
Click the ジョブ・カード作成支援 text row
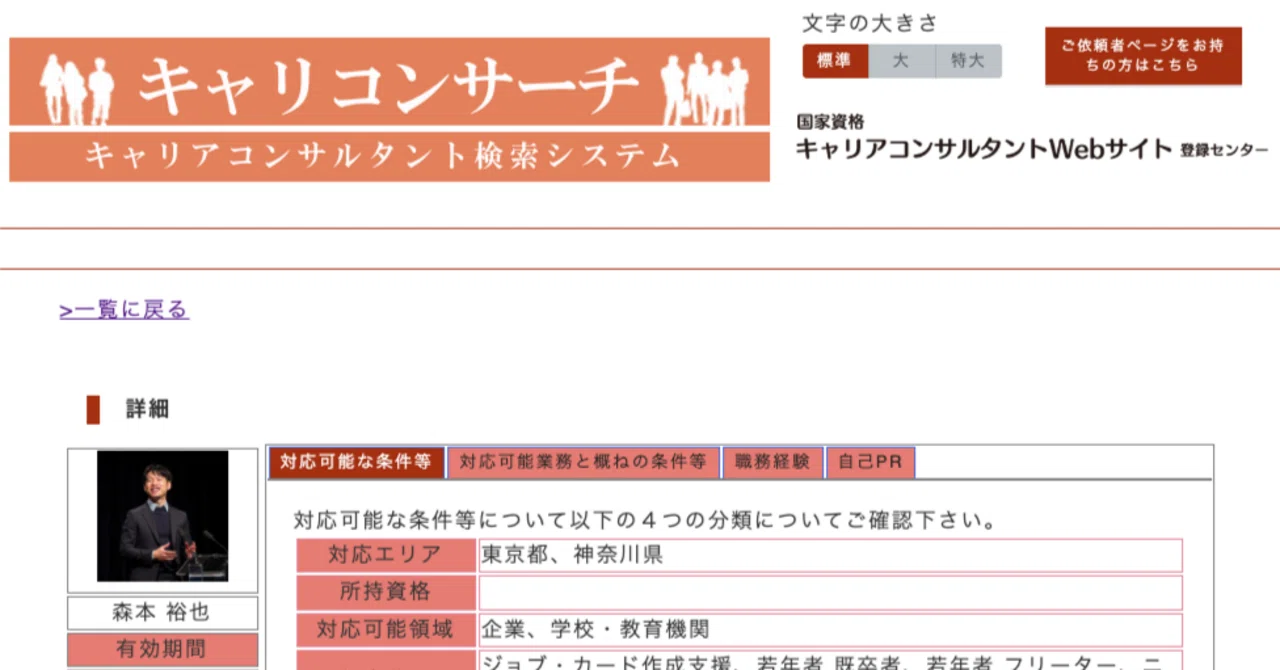[830, 660]
